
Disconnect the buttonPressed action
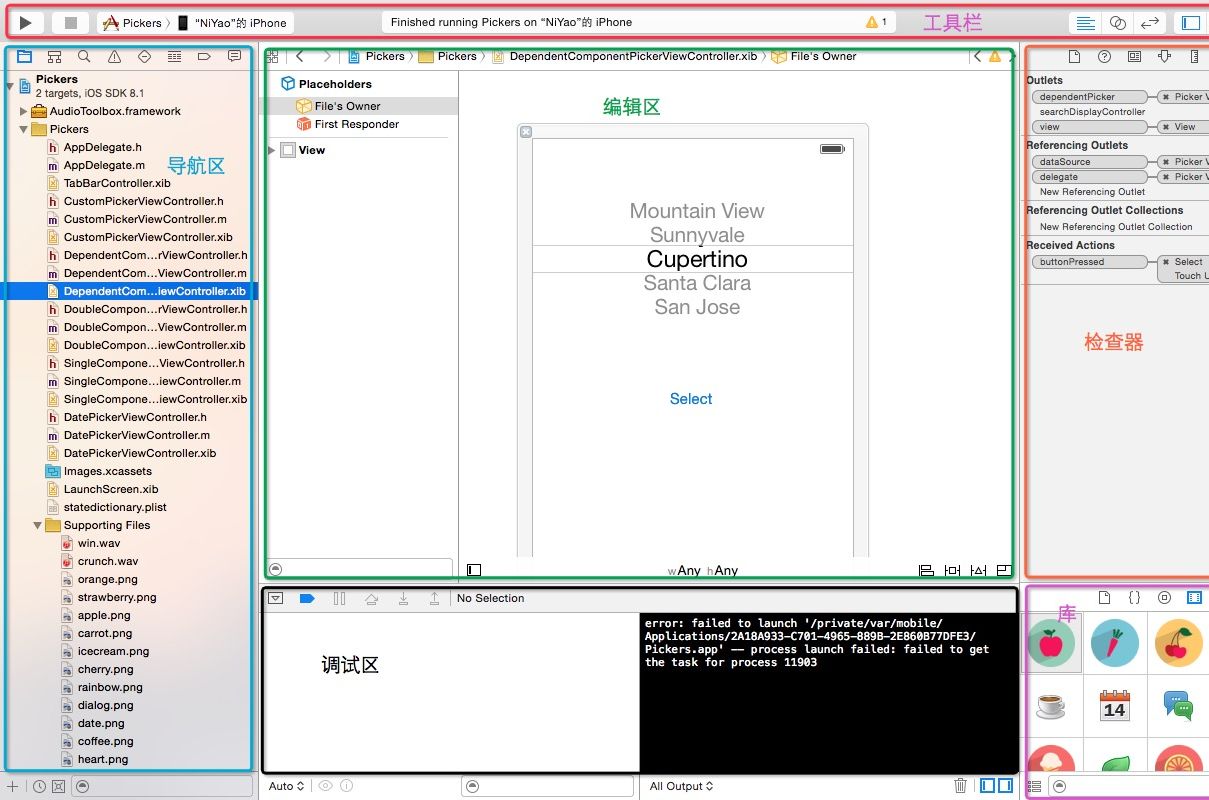pyautogui.click(x=1165, y=262)
